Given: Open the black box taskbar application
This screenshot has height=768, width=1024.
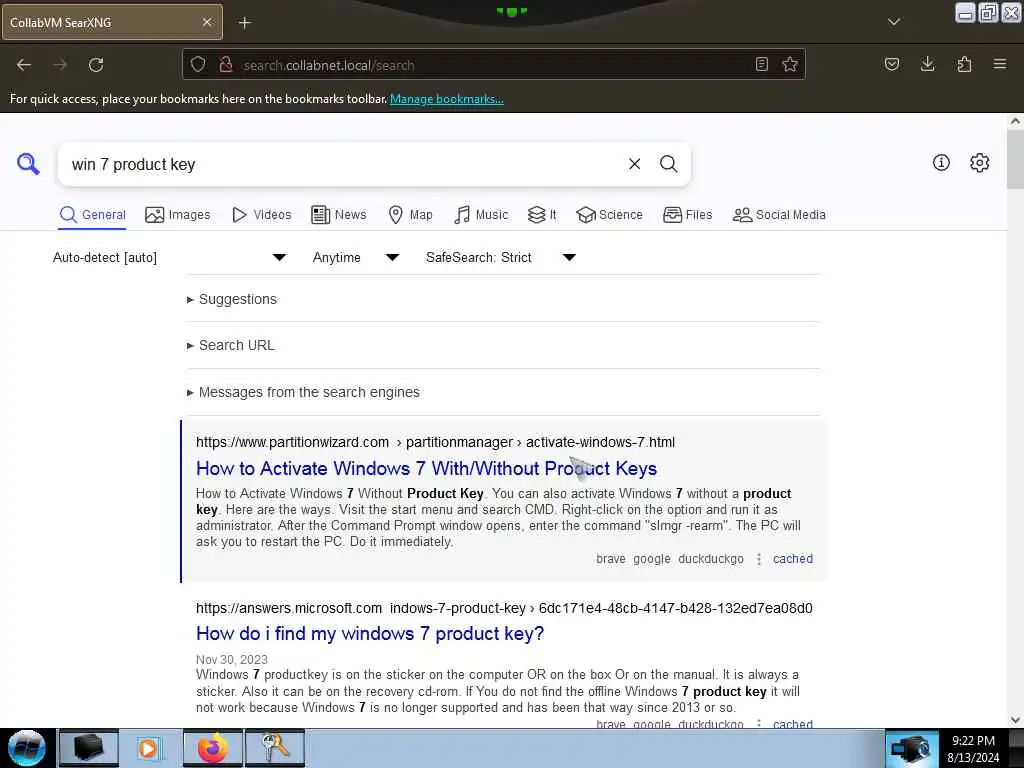Looking at the screenshot, I should [x=89, y=748].
